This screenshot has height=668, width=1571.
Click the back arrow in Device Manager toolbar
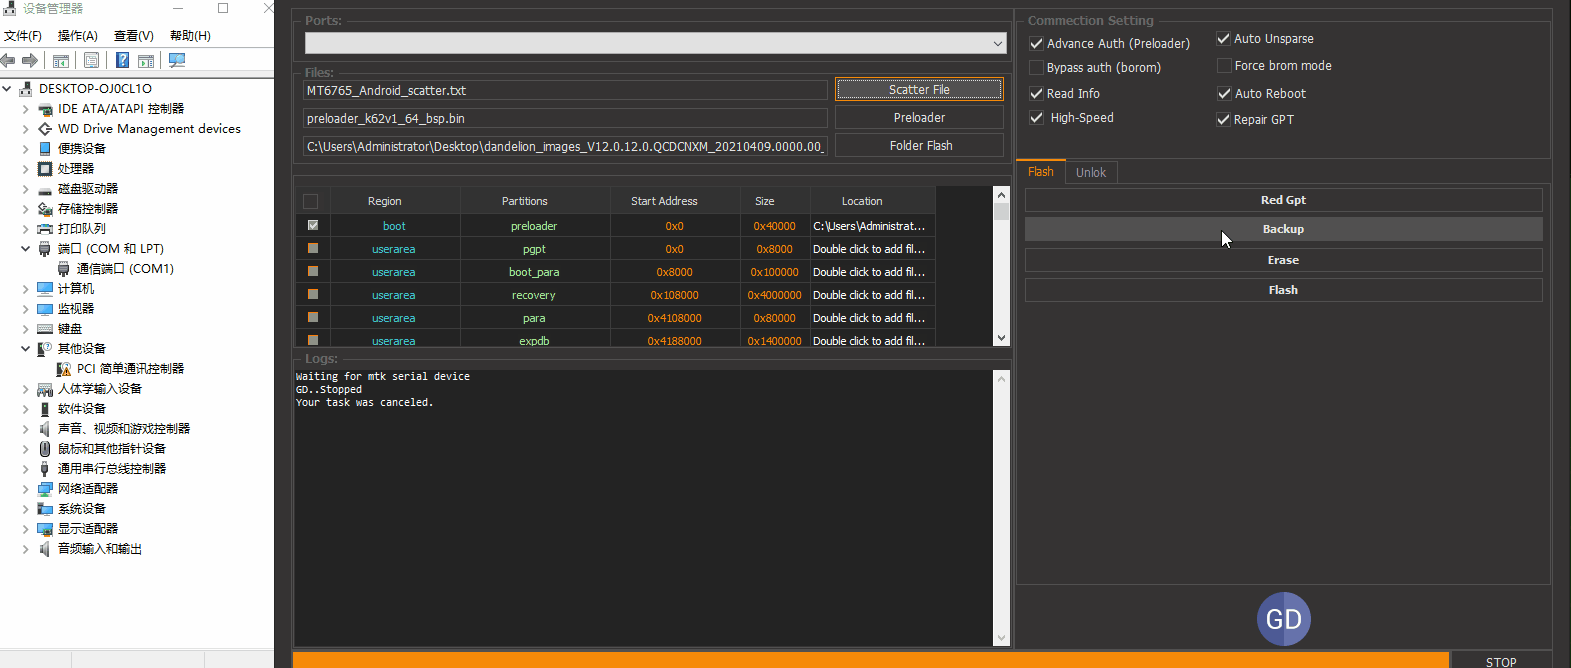click(x=9, y=61)
